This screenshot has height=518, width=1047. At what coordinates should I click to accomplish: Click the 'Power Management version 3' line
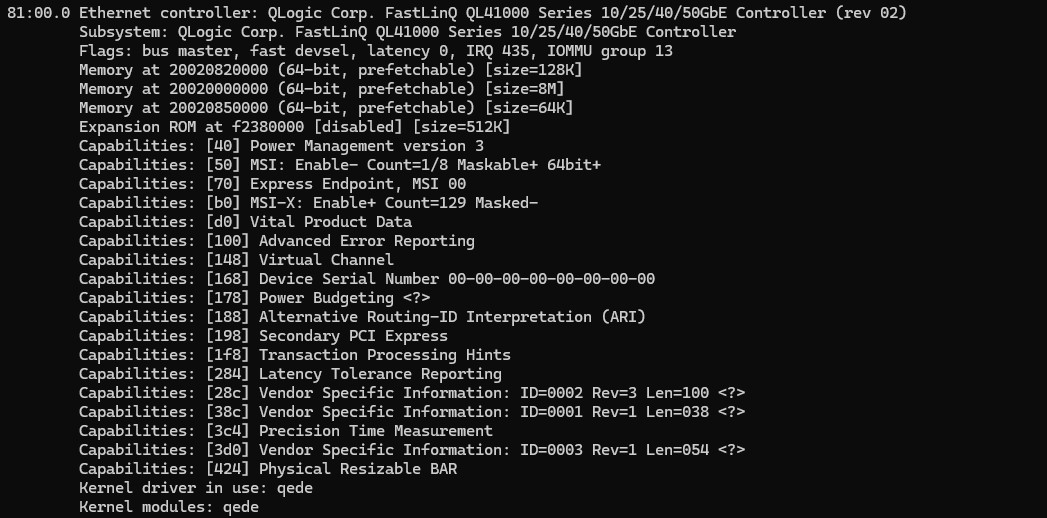pos(281,146)
